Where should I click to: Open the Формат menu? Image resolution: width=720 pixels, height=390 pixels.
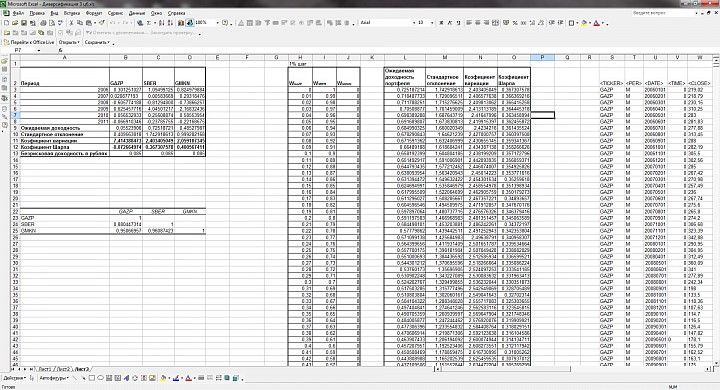(94, 13)
